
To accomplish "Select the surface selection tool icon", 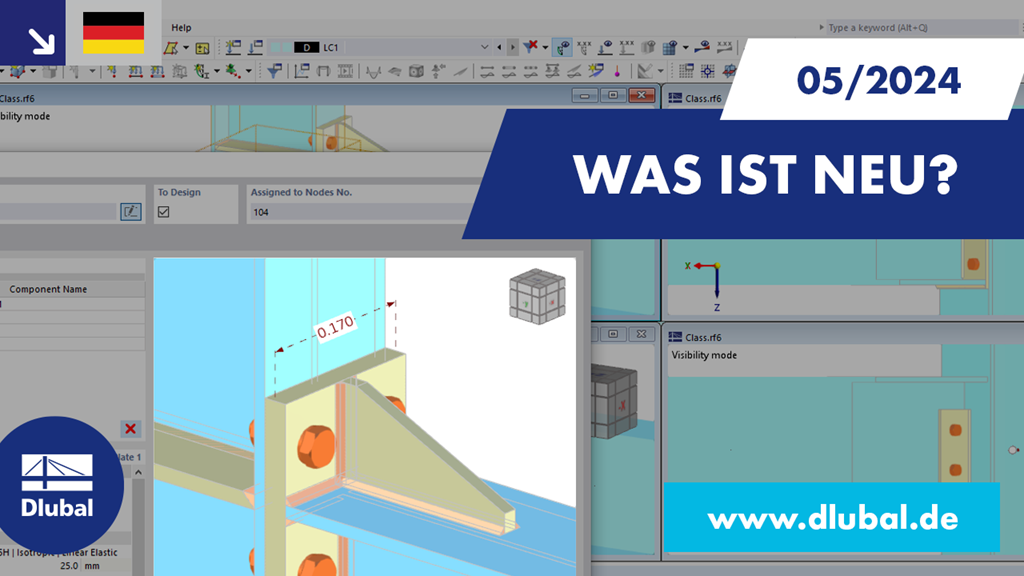I will 171,48.
